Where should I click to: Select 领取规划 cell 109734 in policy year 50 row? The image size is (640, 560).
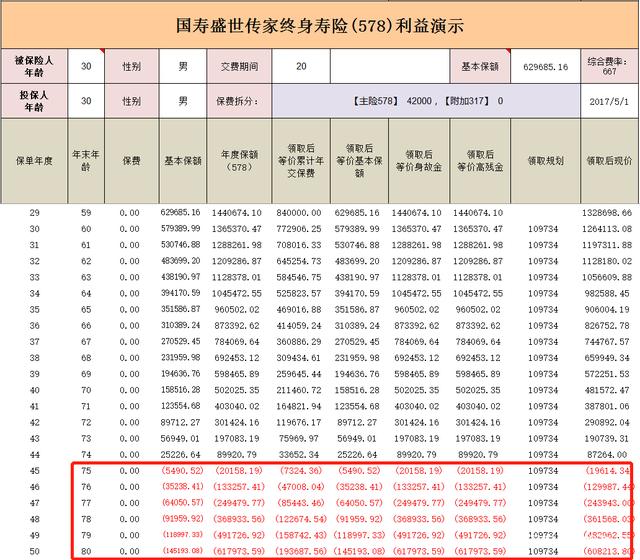pyautogui.click(x=543, y=551)
